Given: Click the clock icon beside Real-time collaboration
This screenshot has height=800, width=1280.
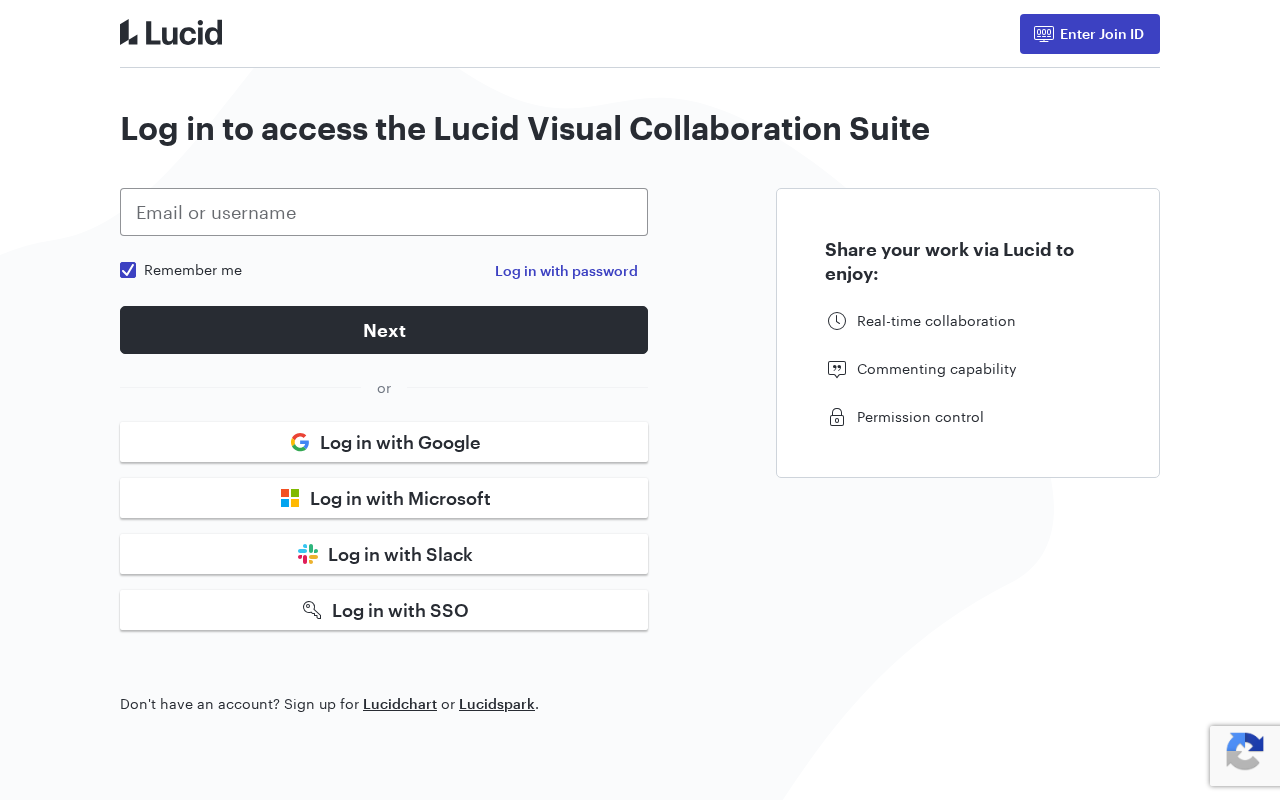Looking at the screenshot, I should pos(837,321).
